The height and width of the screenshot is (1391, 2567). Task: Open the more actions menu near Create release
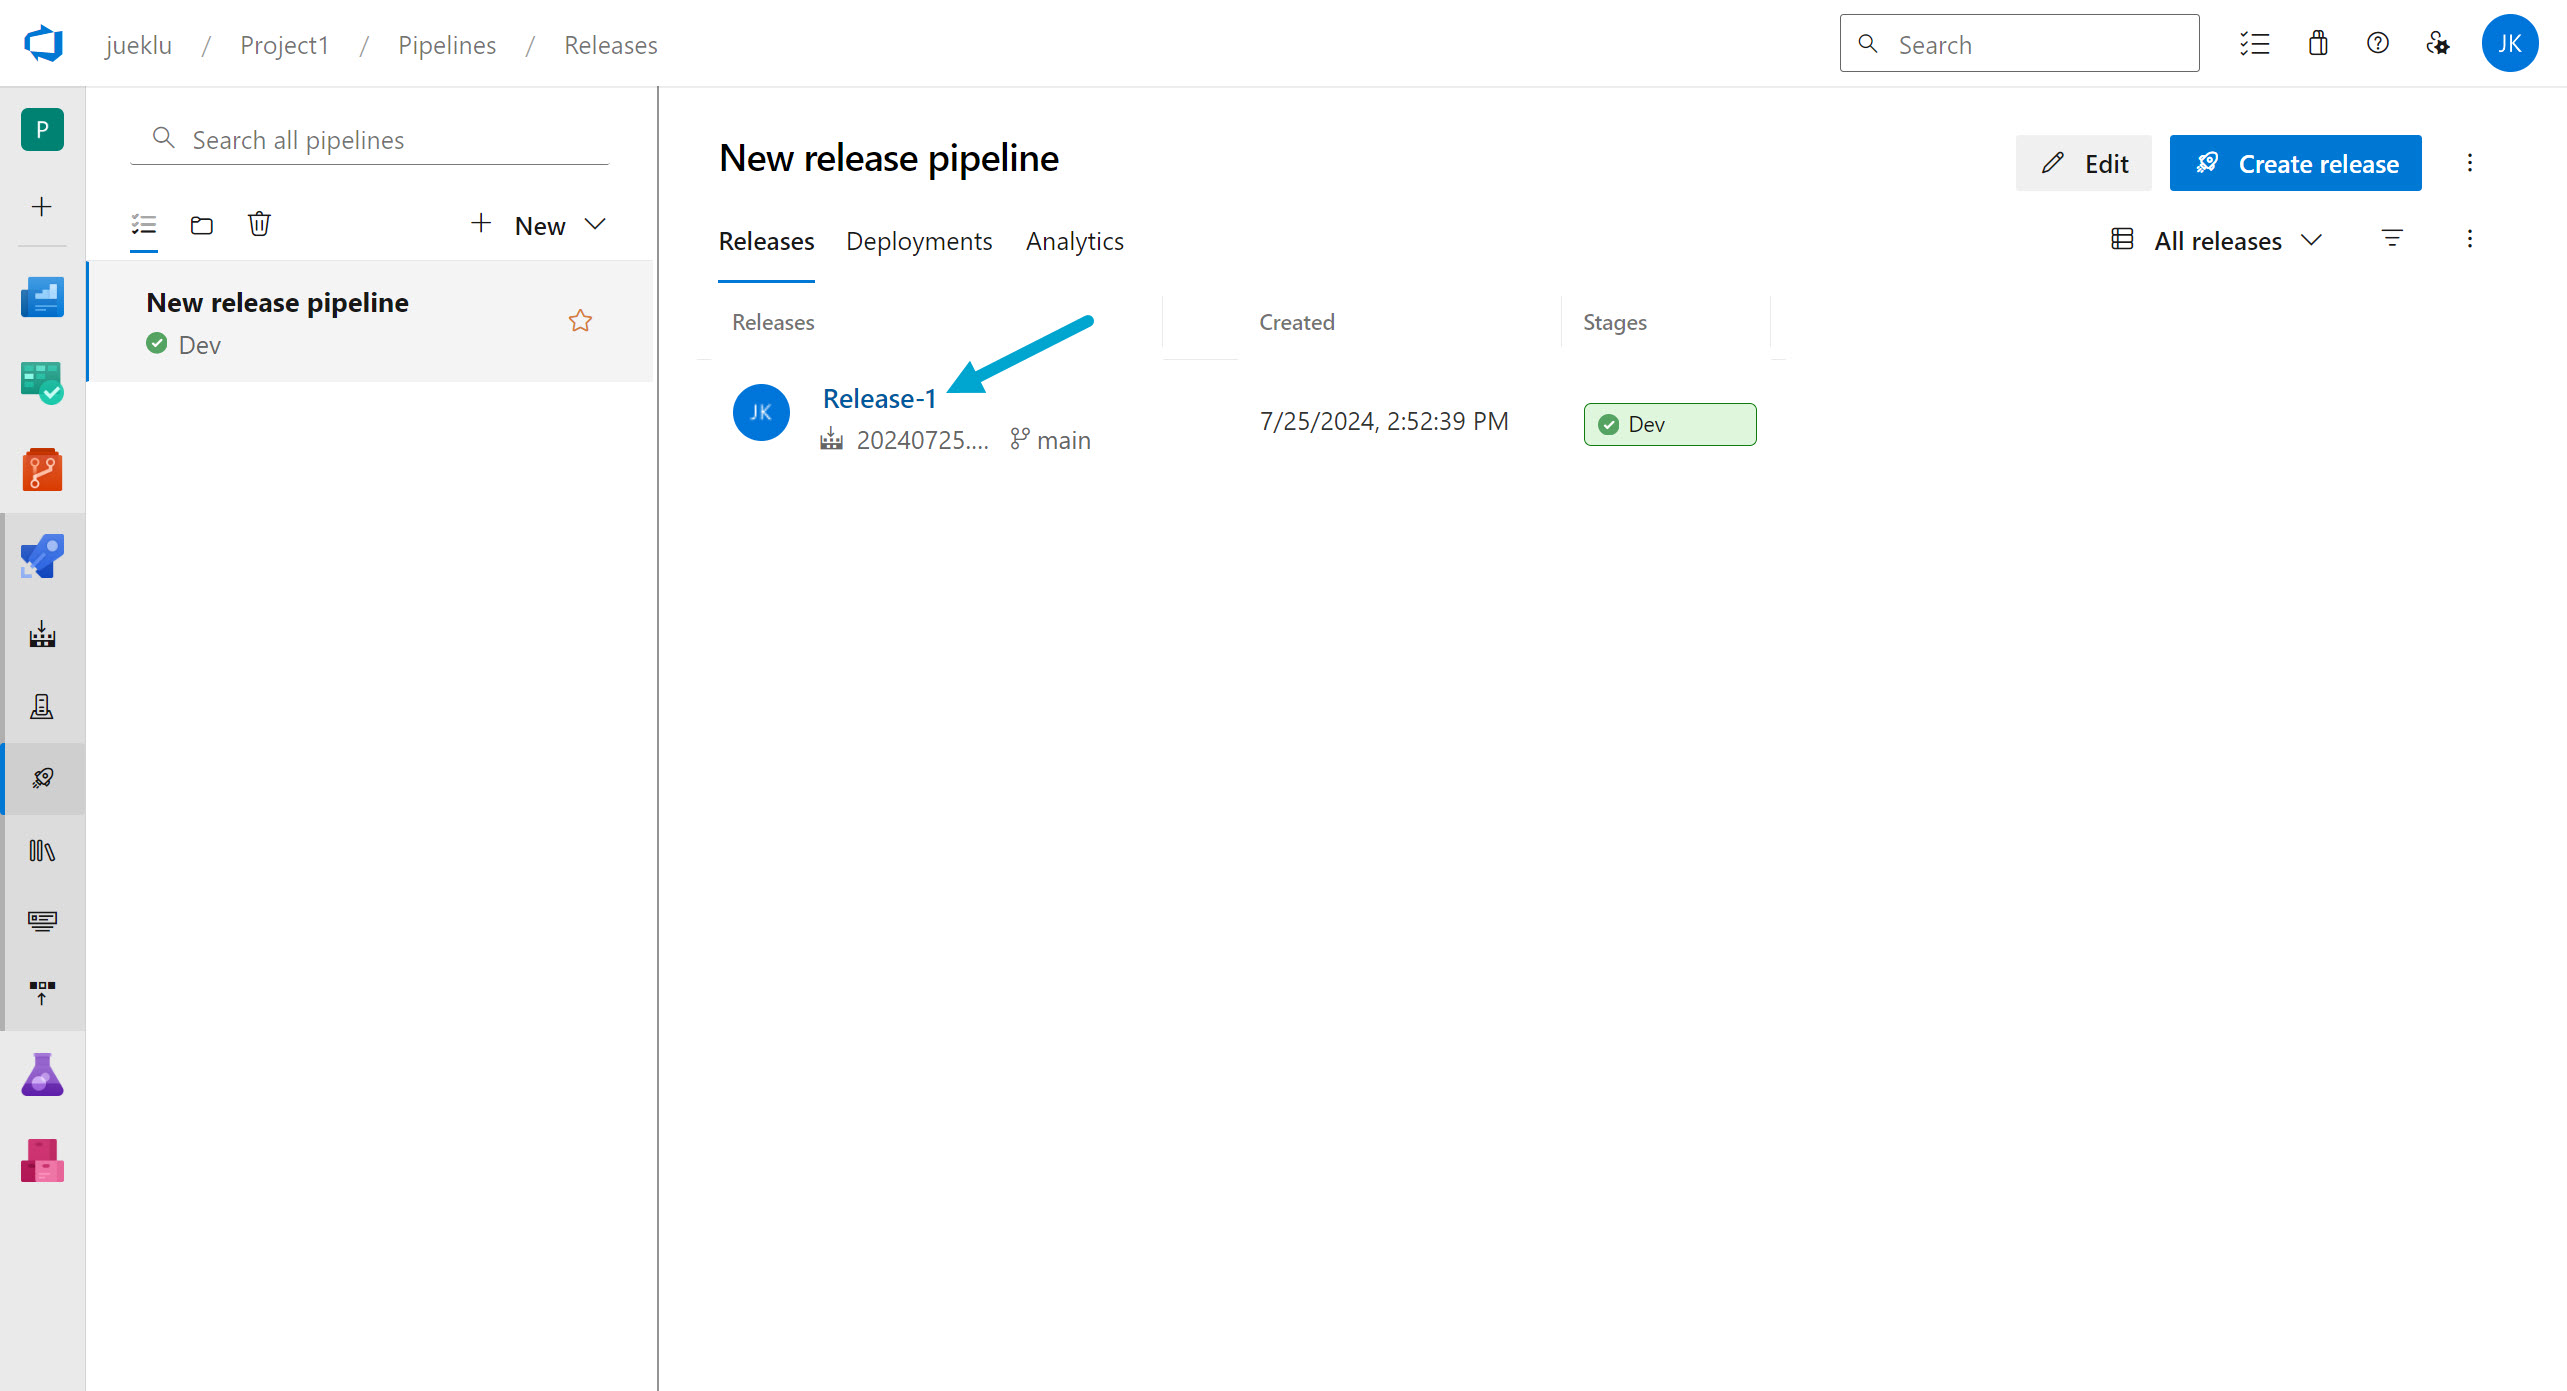click(x=2470, y=162)
